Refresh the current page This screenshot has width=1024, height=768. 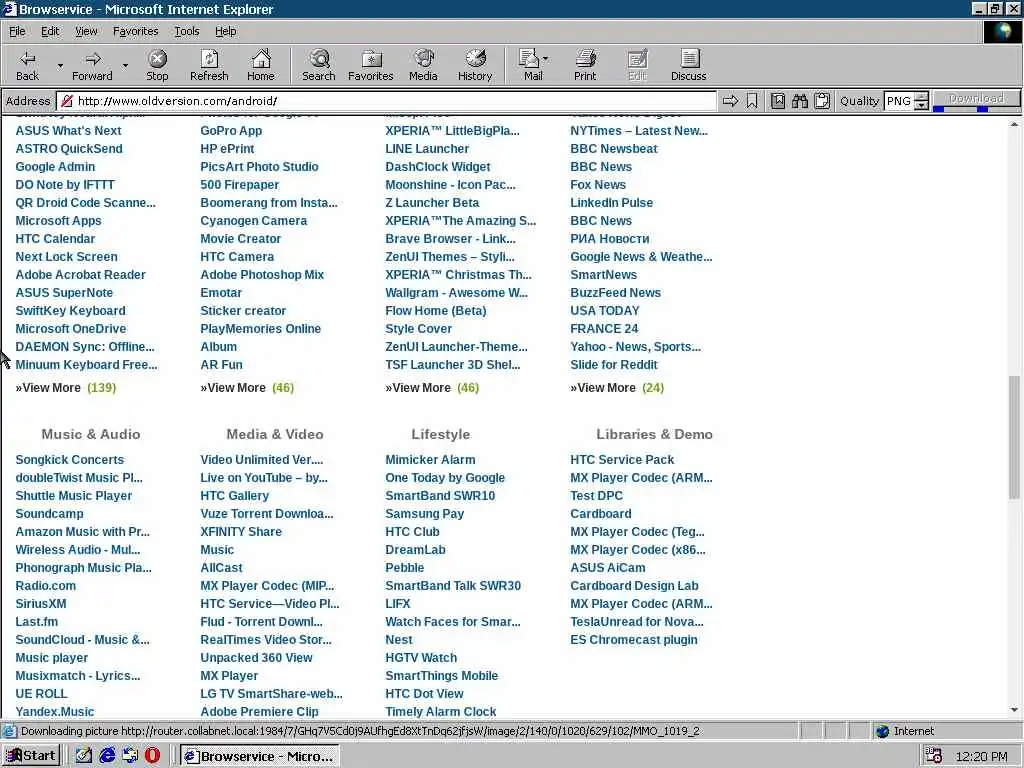(x=209, y=65)
